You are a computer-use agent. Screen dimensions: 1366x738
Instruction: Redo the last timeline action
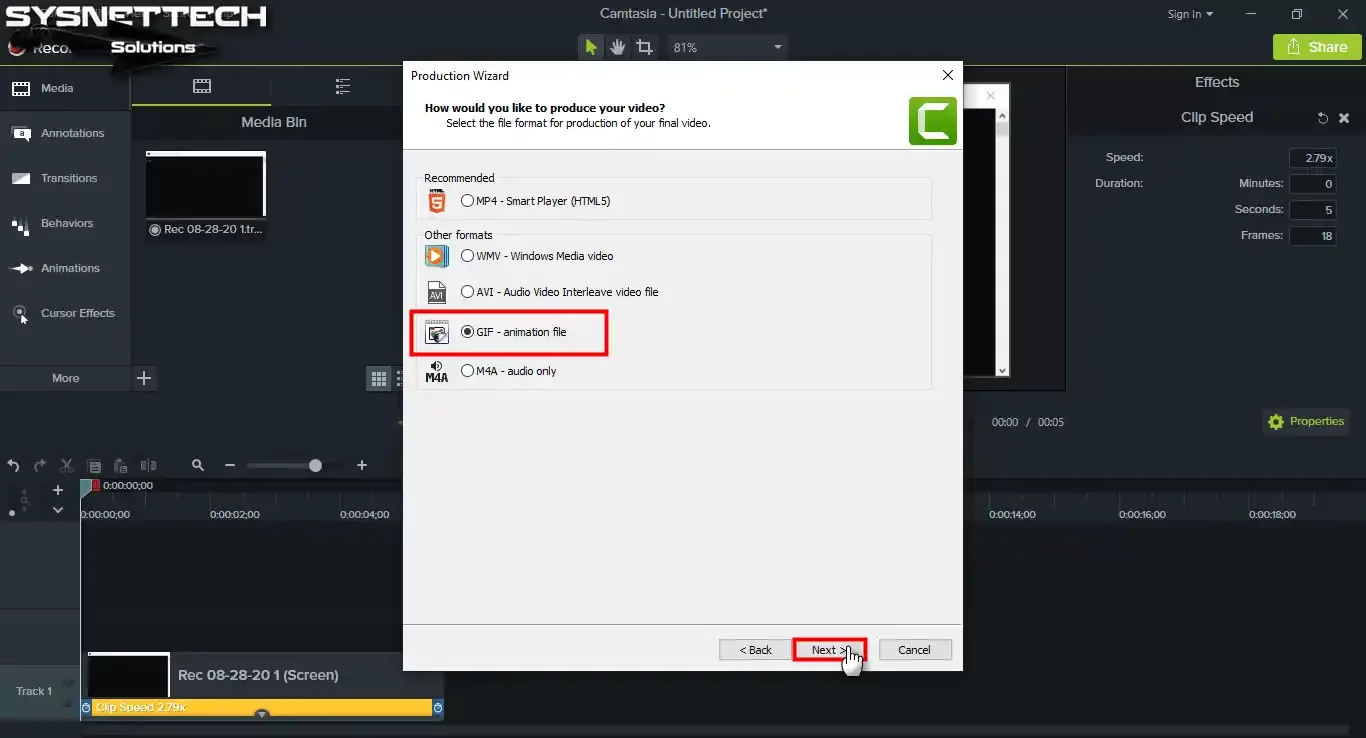40,466
